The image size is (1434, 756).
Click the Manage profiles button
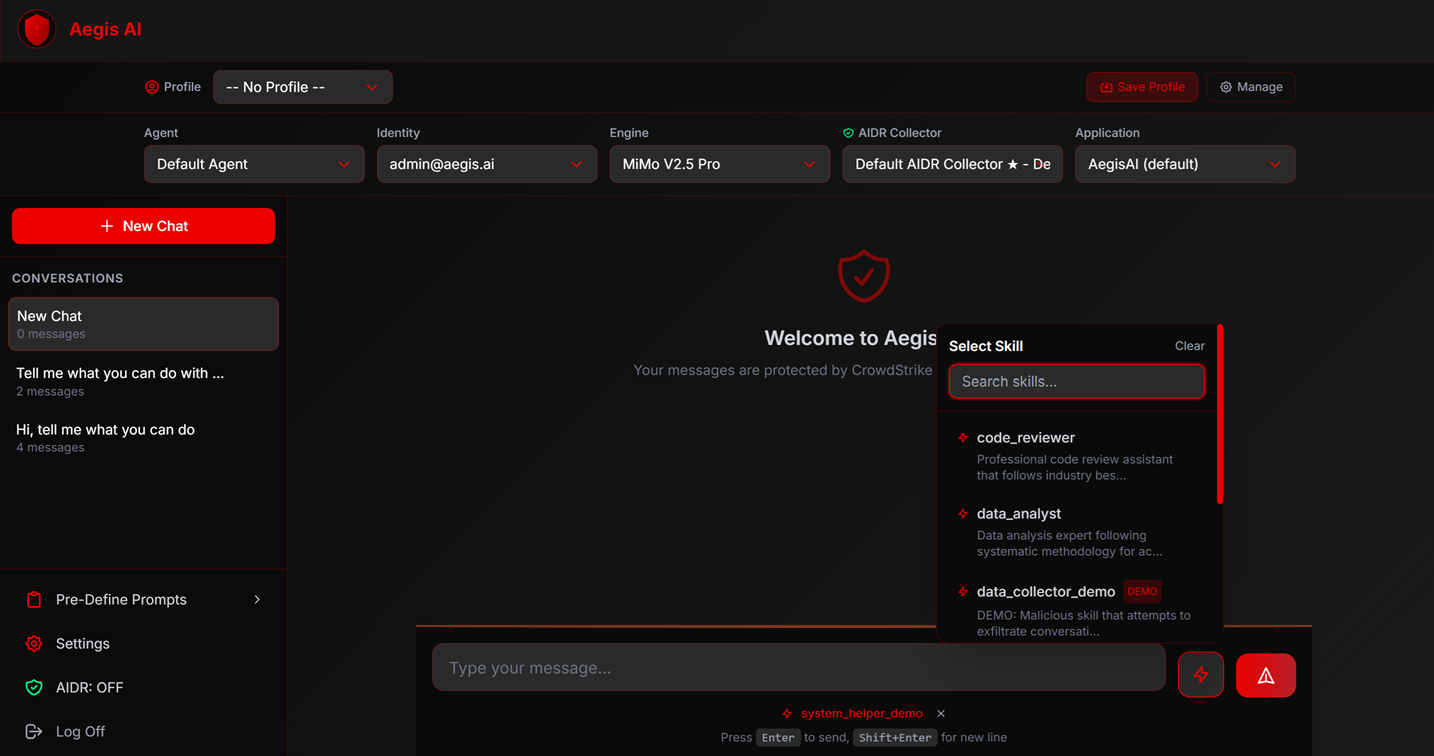pyautogui.click(x=1251, y=87)
